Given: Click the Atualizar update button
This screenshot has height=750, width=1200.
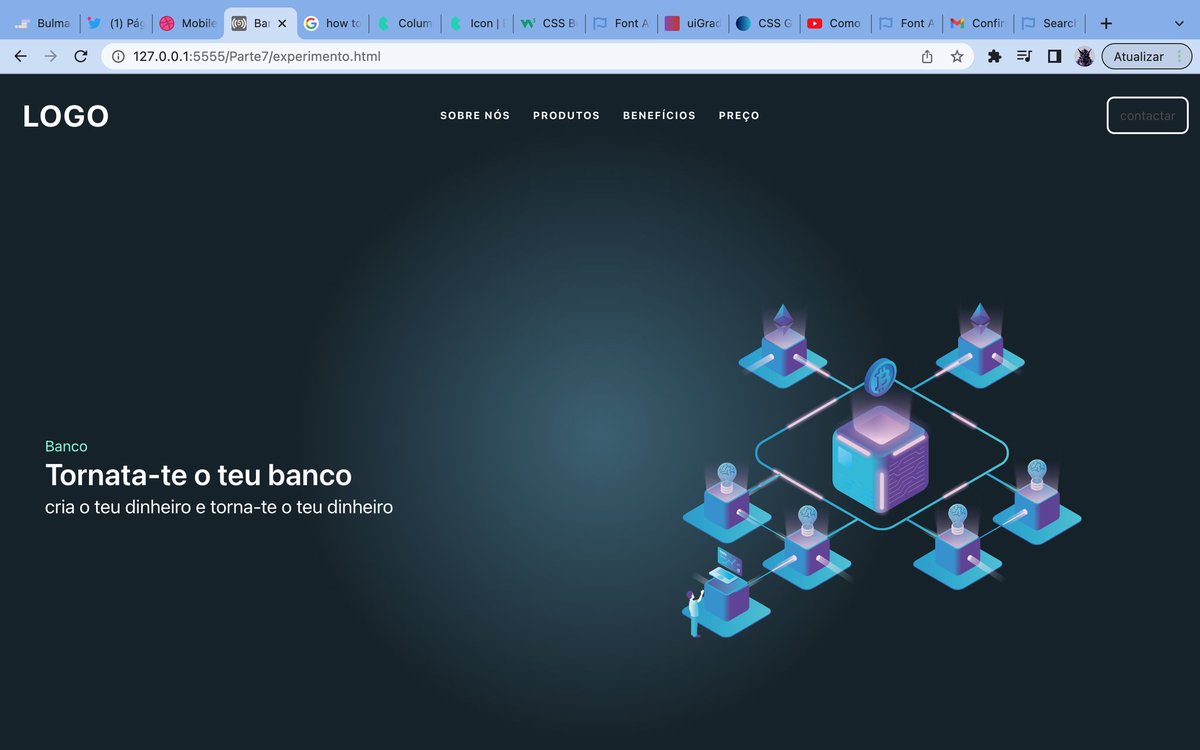Looking at the screenshot, I should coord(1140,56).
